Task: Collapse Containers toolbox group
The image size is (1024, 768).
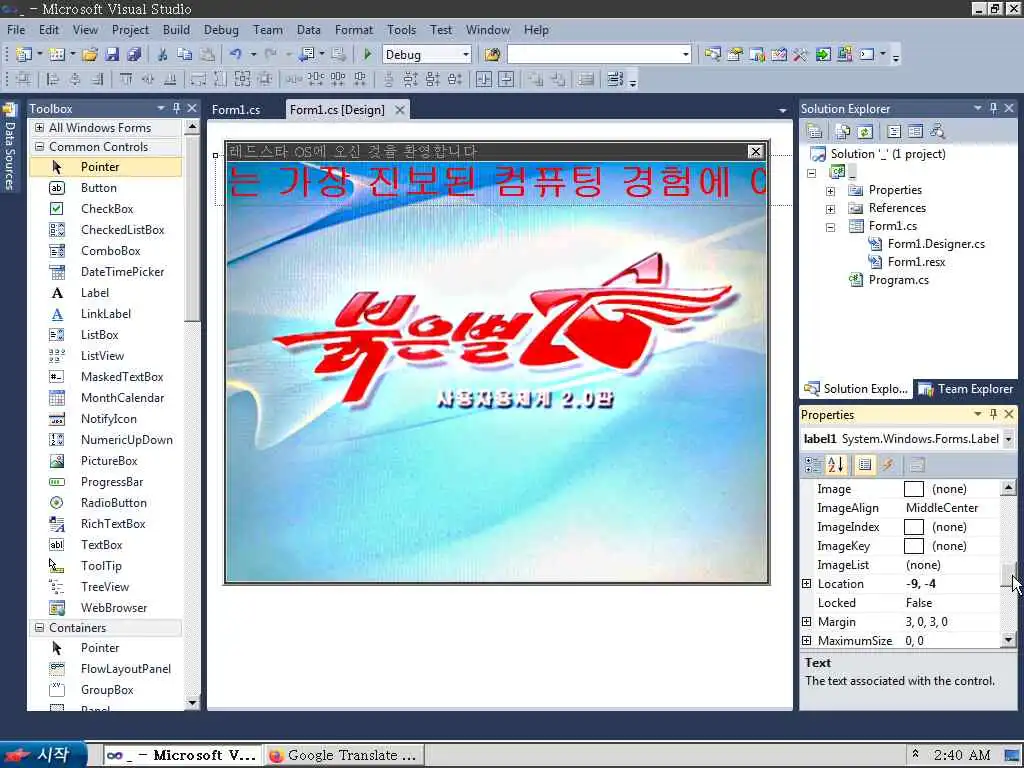Action: pos(39,628)
